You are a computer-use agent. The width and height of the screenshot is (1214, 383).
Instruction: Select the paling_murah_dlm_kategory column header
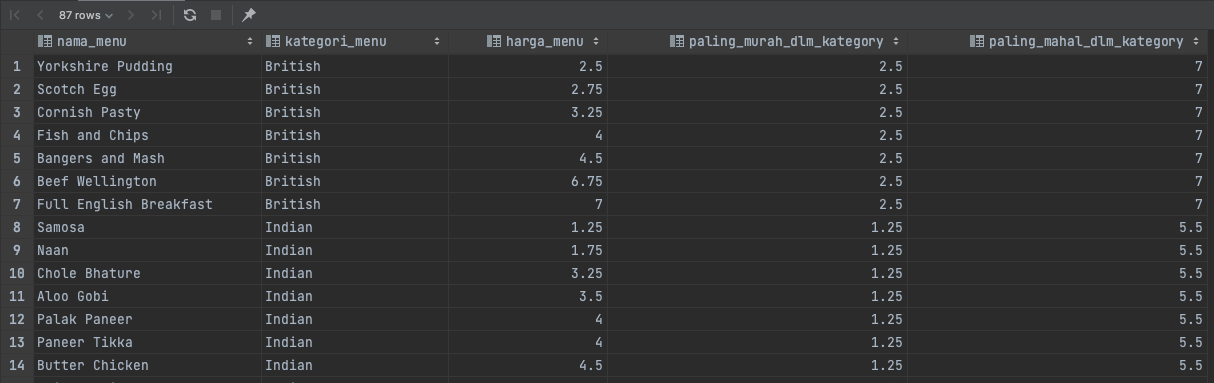[x=758, y=42]
